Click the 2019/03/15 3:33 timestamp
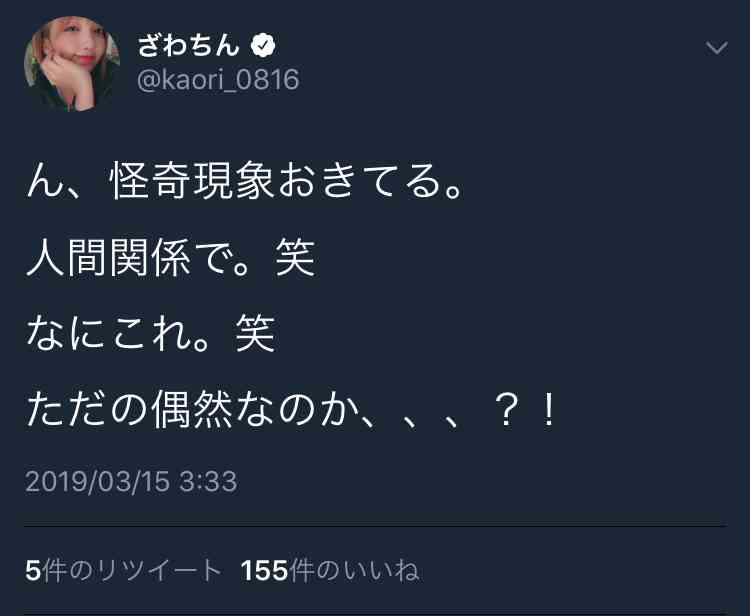Image resolution: width=750 pixels, height=616 pixels. coord(131,481)
